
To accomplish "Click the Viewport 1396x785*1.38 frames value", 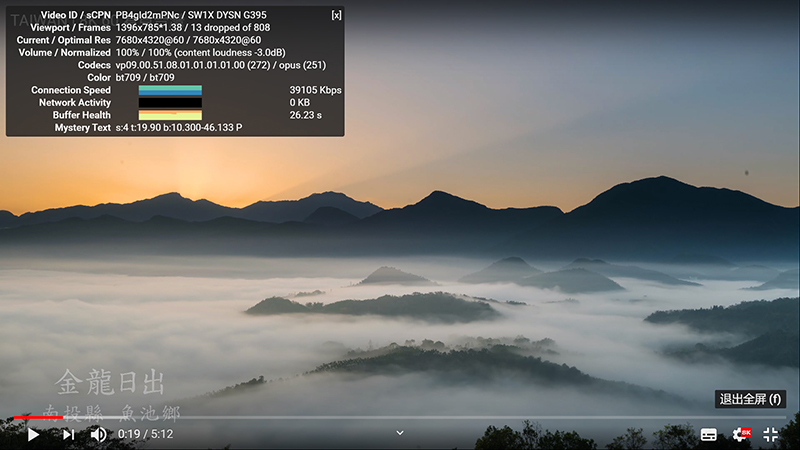I will point(193,28).
